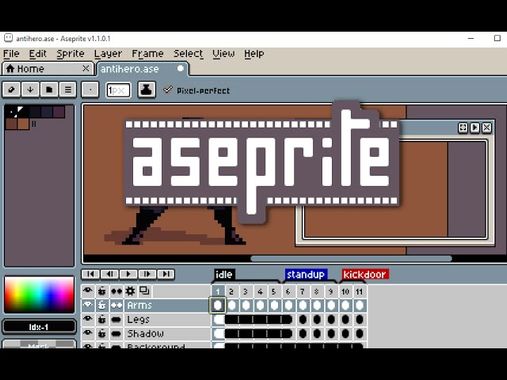The width and height of the screenshot is (507, 380).
Task: Click the canvas horizontal scrollbar
Action: [x=351, y=258]
